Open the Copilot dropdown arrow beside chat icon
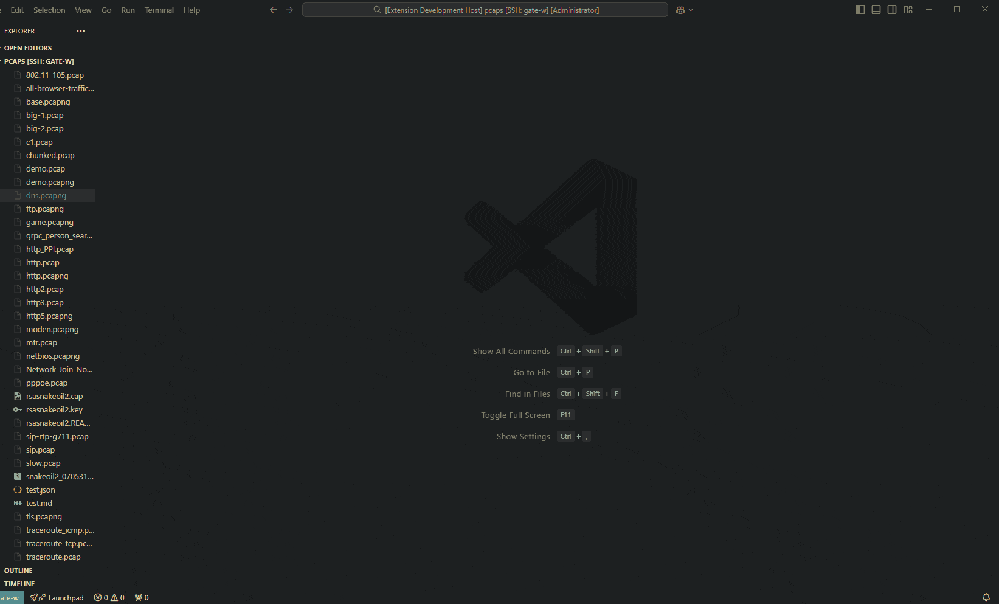999x604 pixels. click(691, 10)
